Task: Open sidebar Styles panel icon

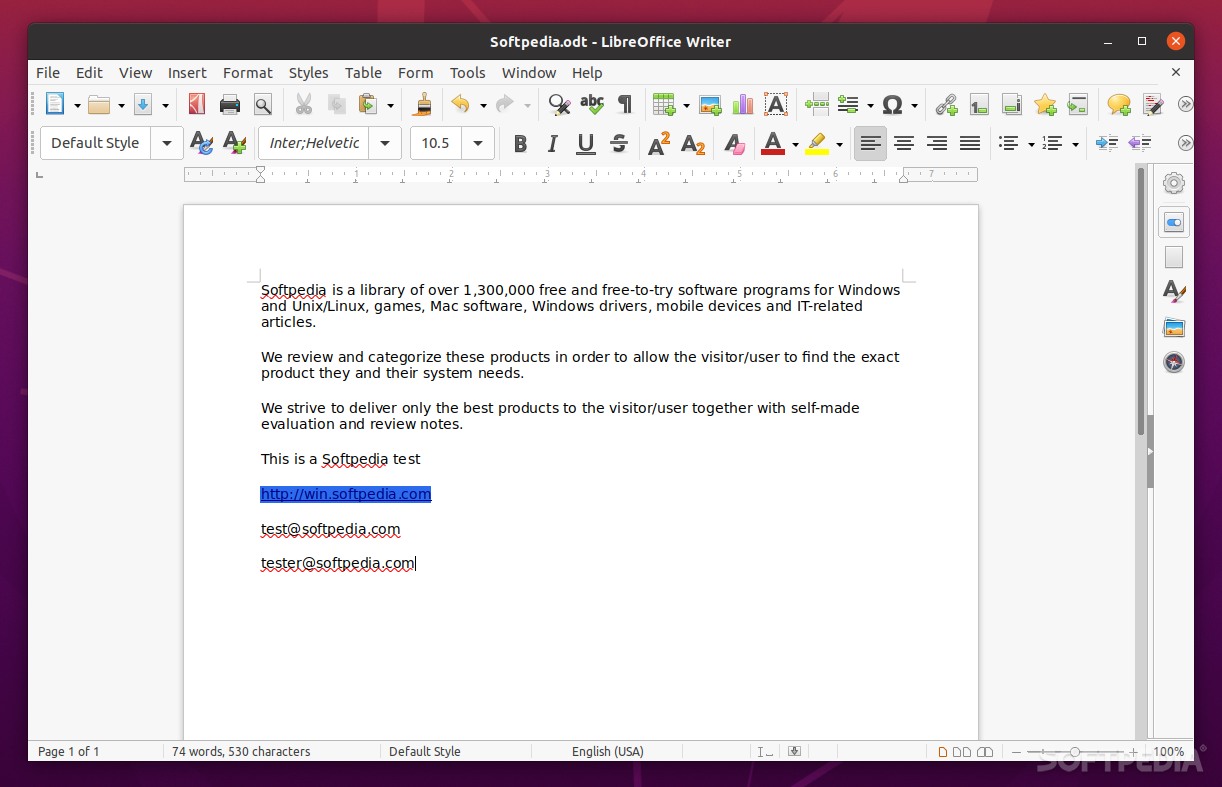Action: pyautogui.click(x=1174, y=292)
